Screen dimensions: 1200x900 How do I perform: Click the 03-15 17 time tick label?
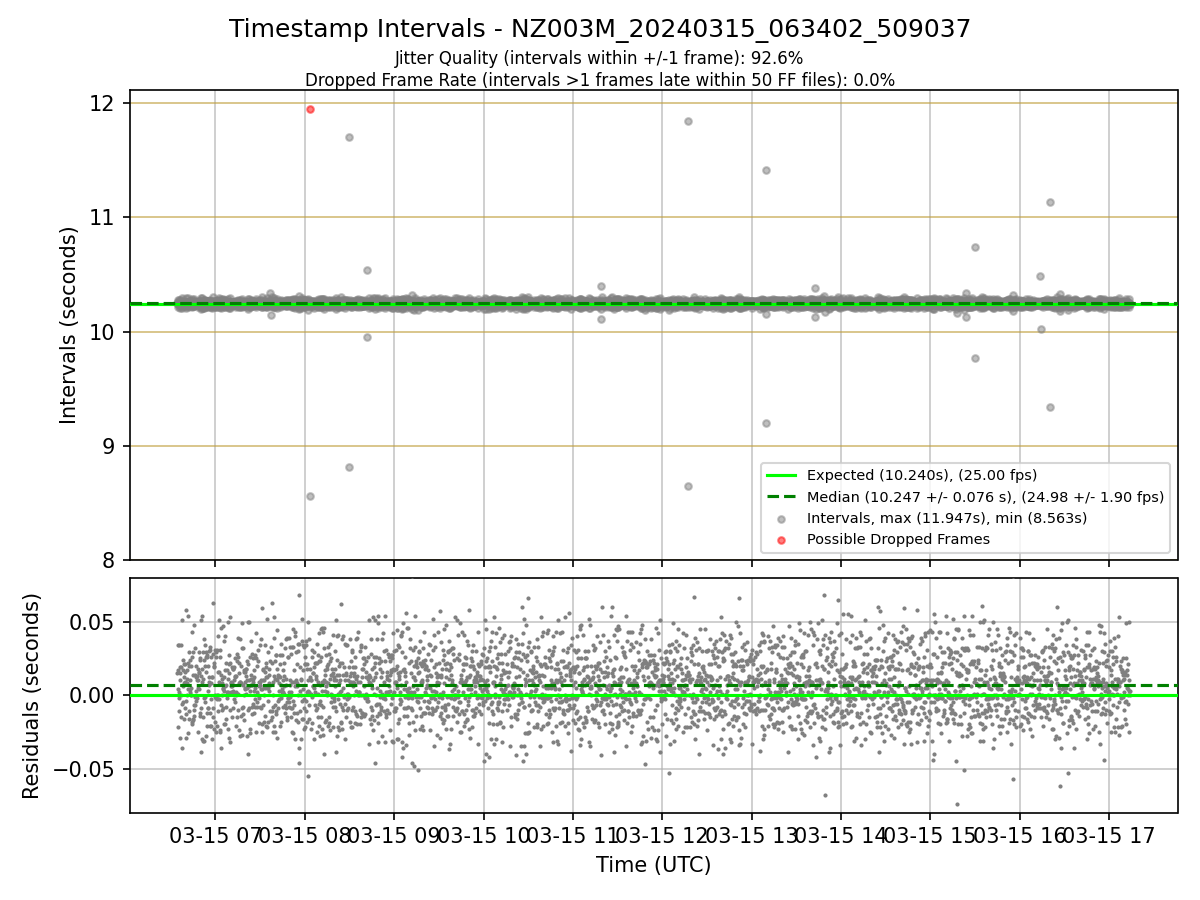1108,834
